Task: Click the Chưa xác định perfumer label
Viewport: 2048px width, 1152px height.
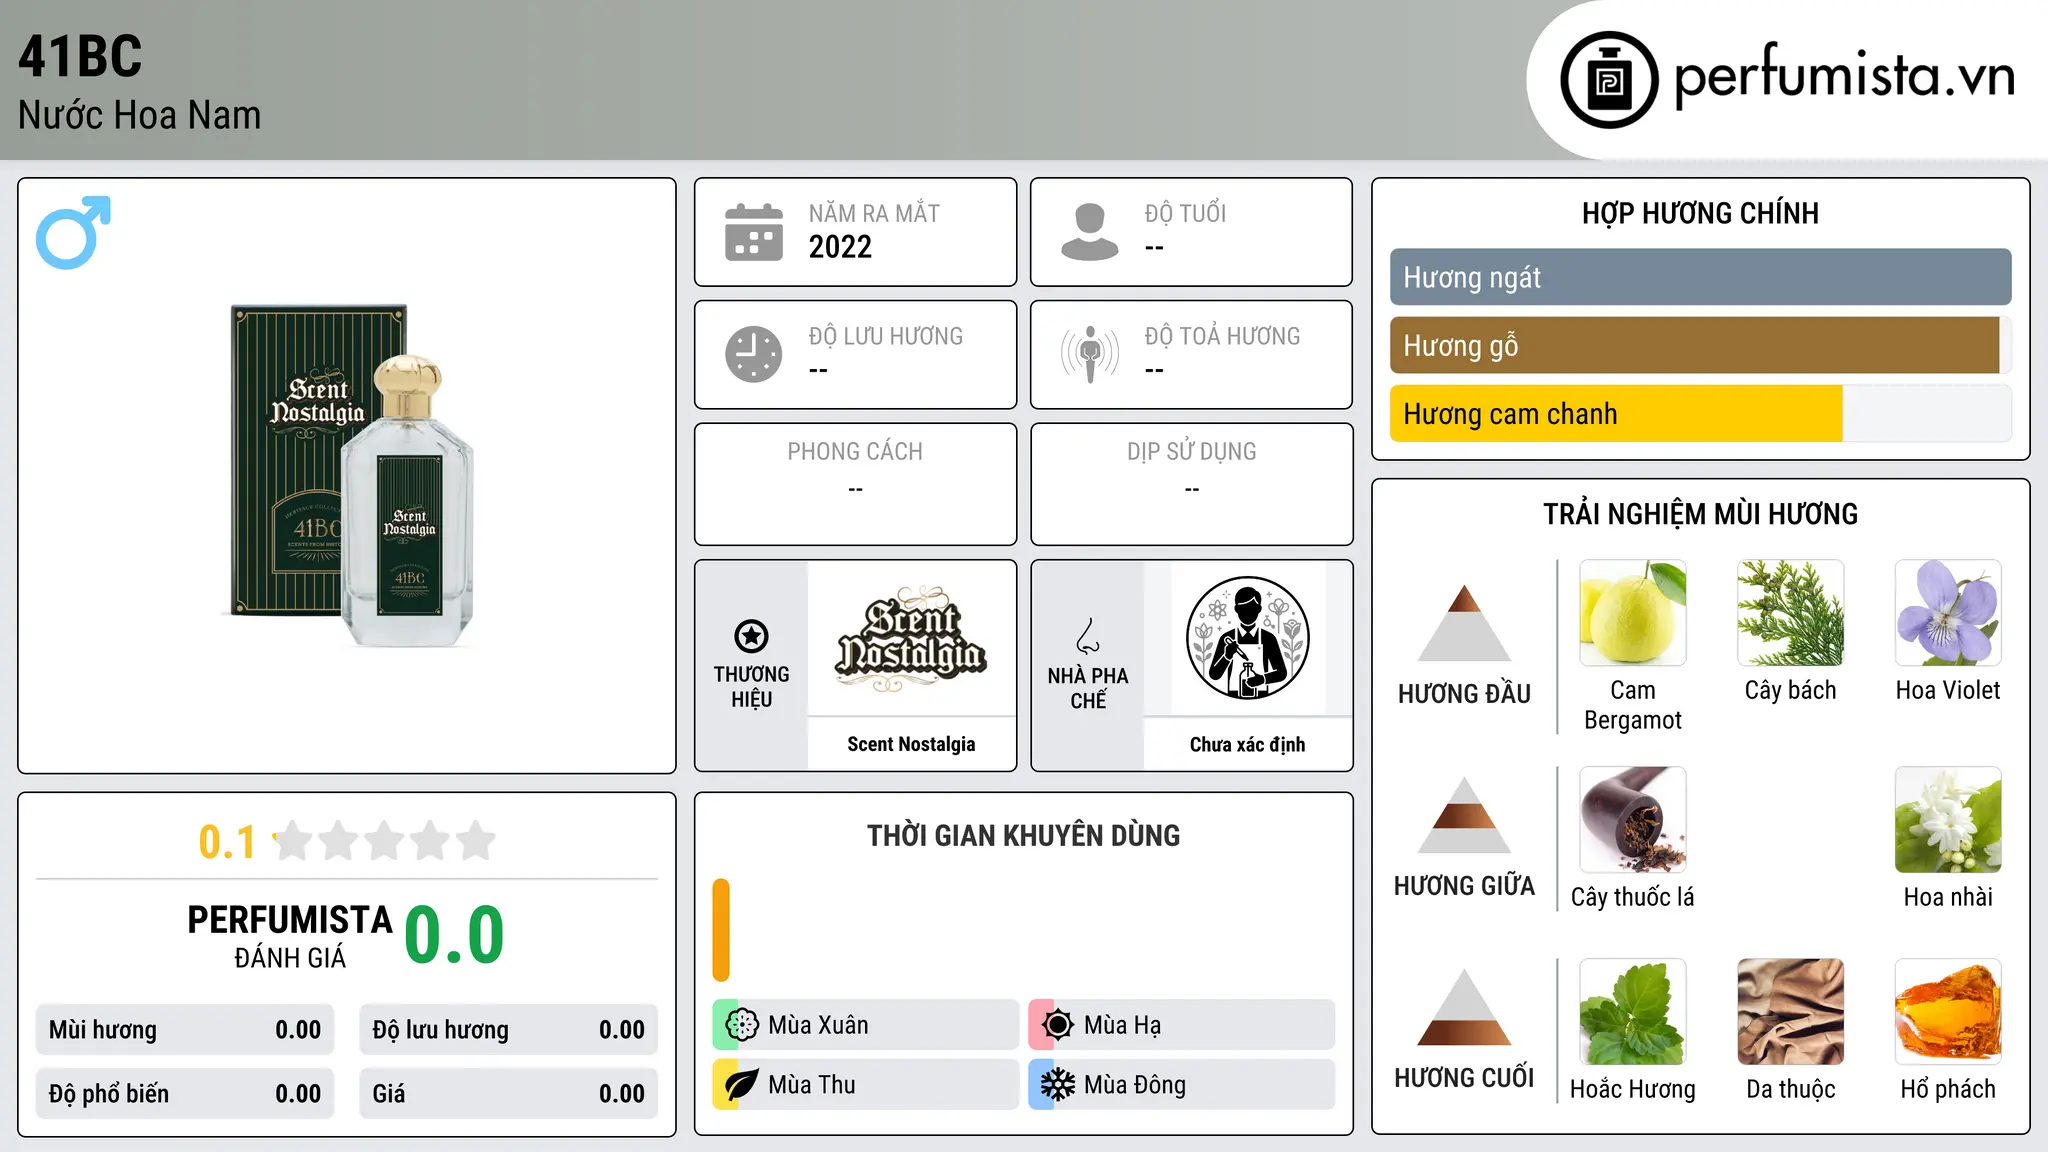Action: [x=1247, y=744]
